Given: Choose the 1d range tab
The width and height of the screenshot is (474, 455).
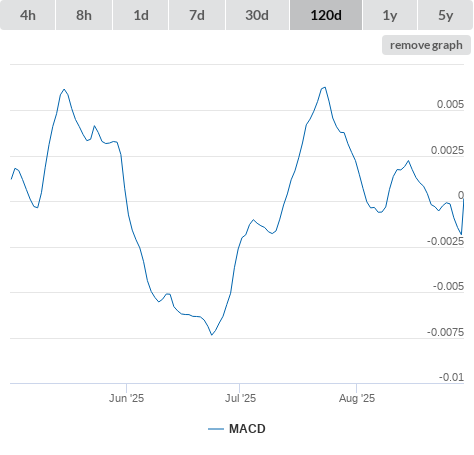Looking at the screenshot, I should pos(141,15).
